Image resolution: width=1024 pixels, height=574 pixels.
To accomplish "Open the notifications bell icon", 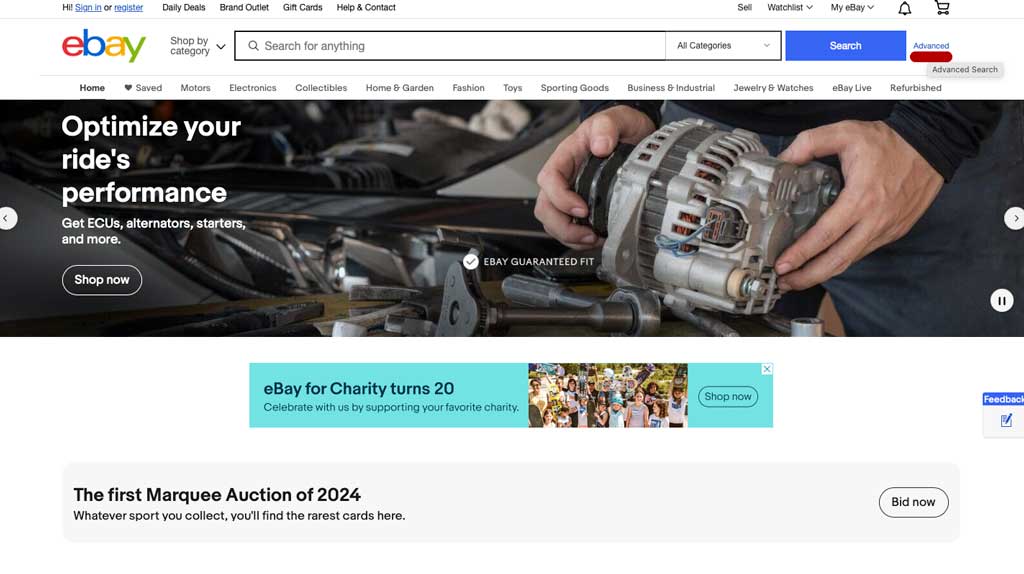I will [904, 8].
